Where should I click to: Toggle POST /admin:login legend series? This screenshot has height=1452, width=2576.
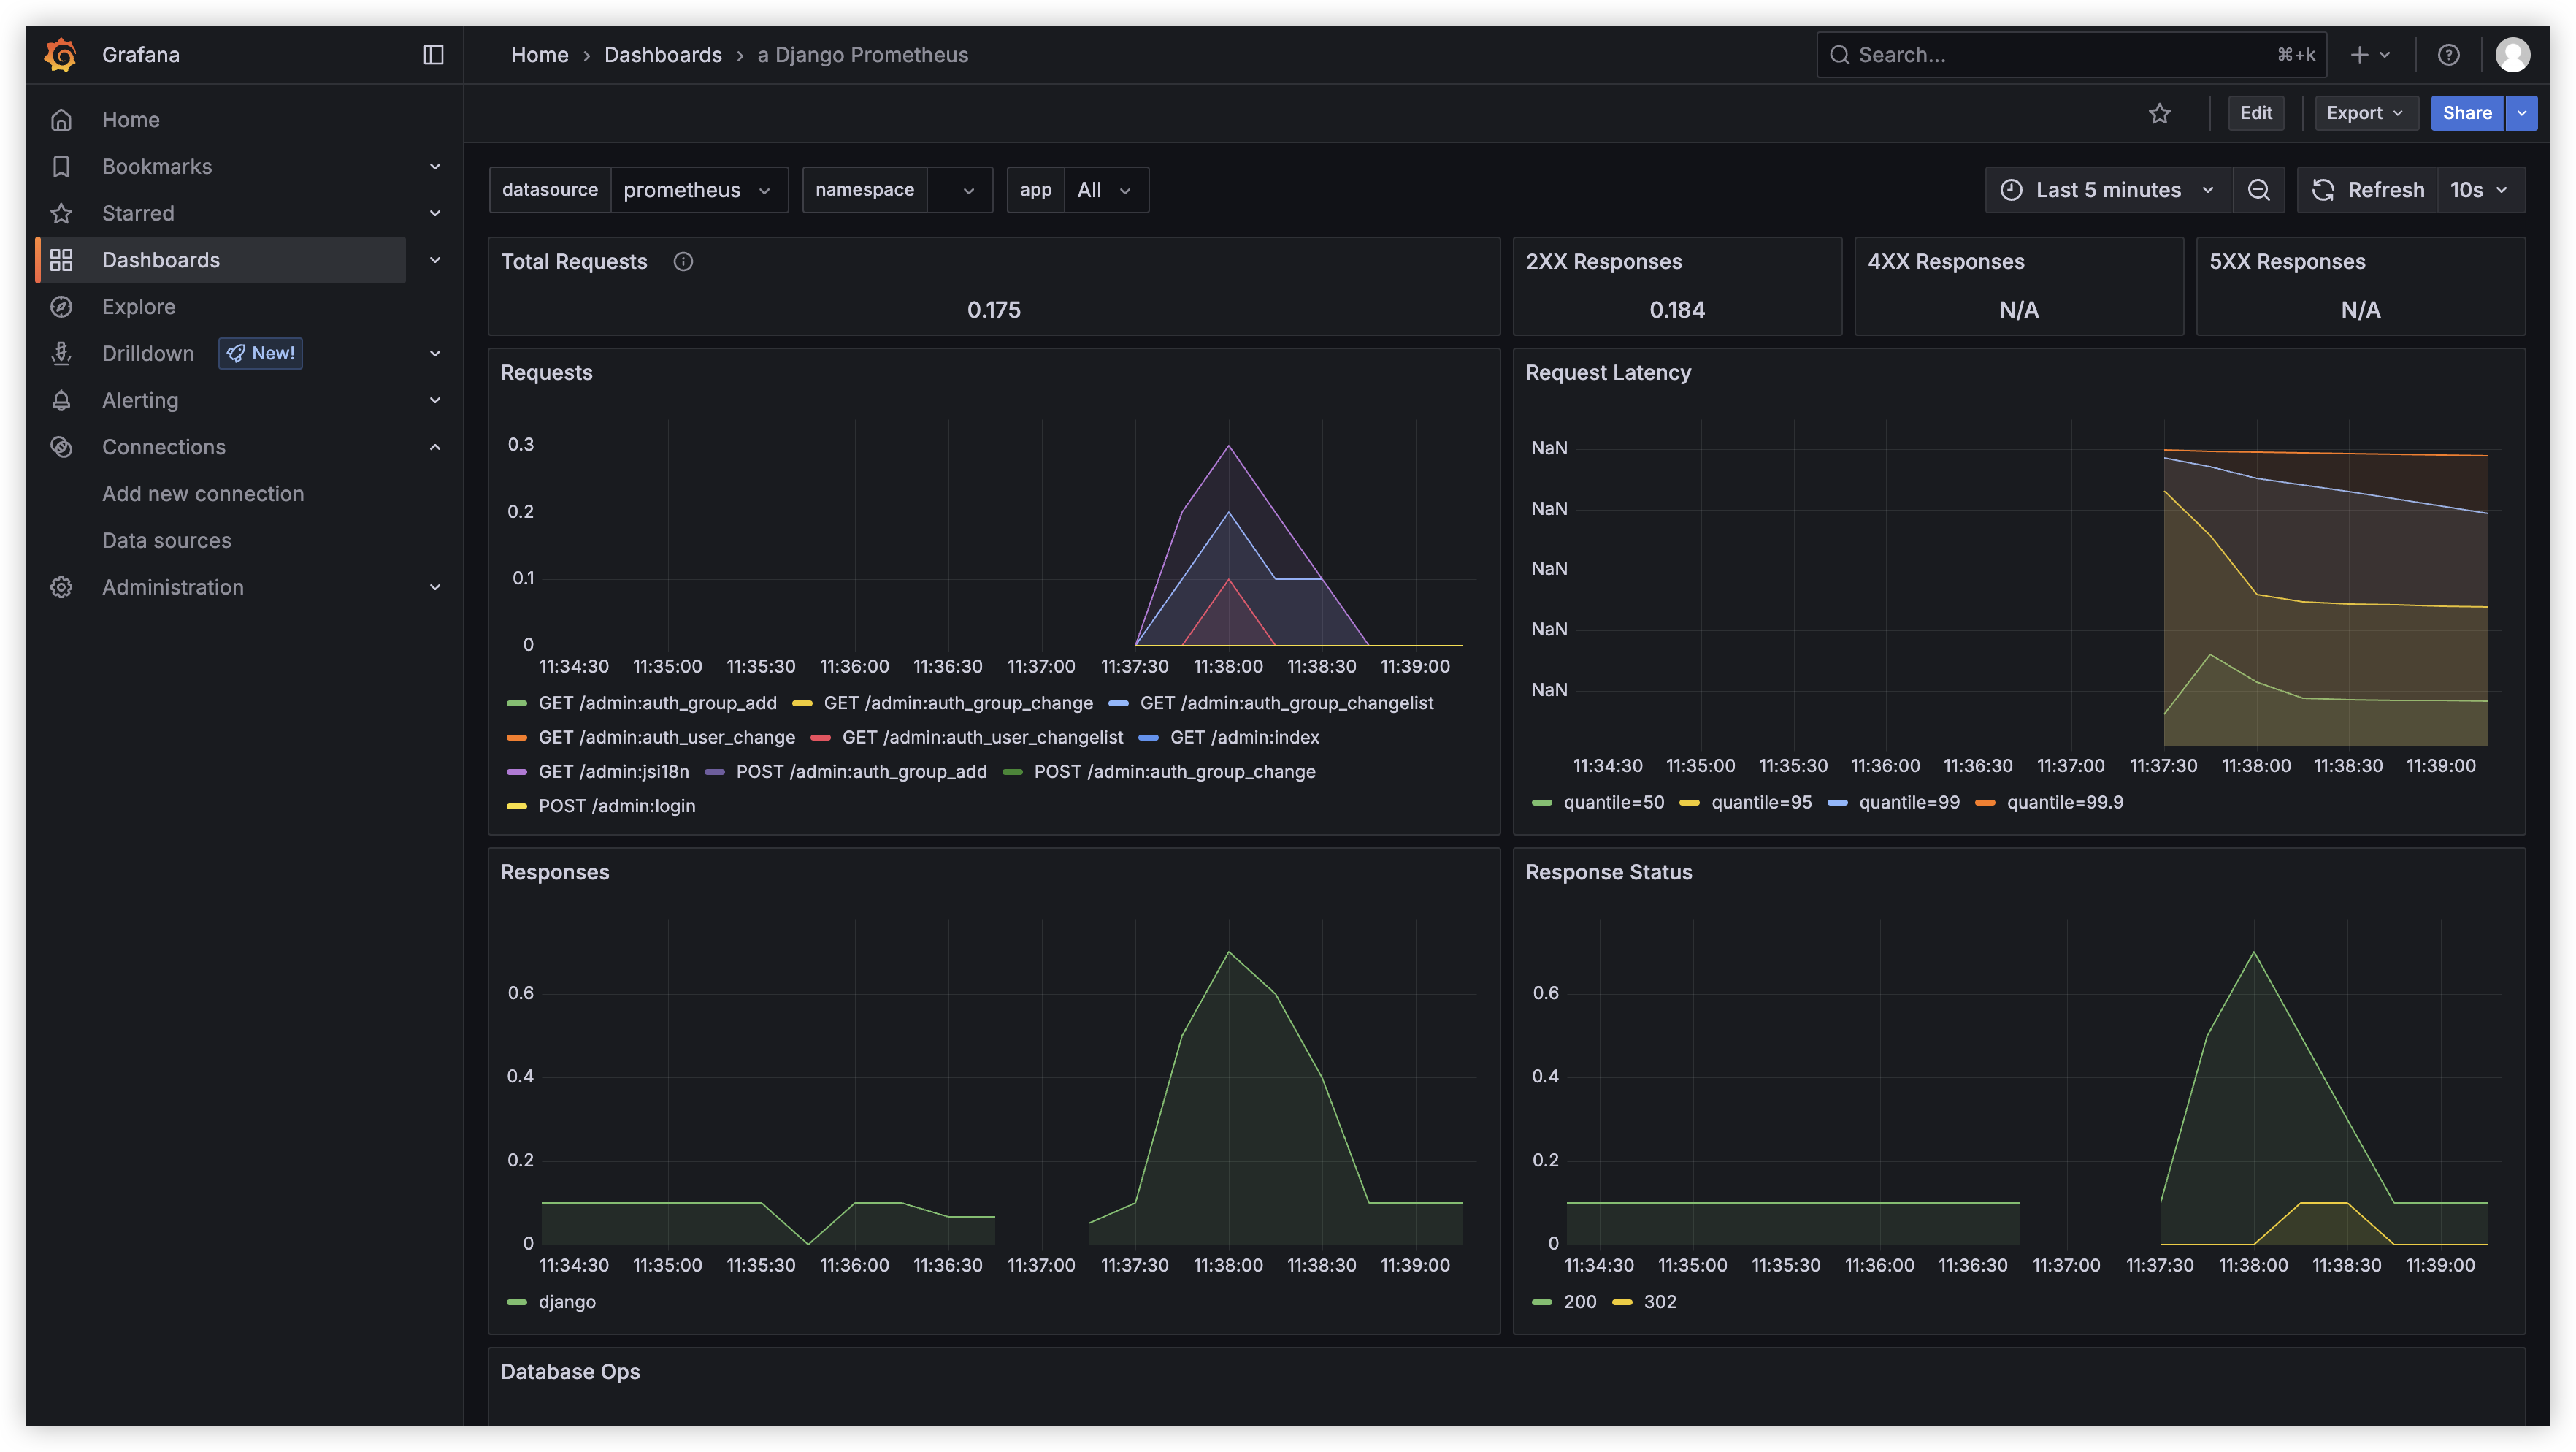click(x=617, y=806)
